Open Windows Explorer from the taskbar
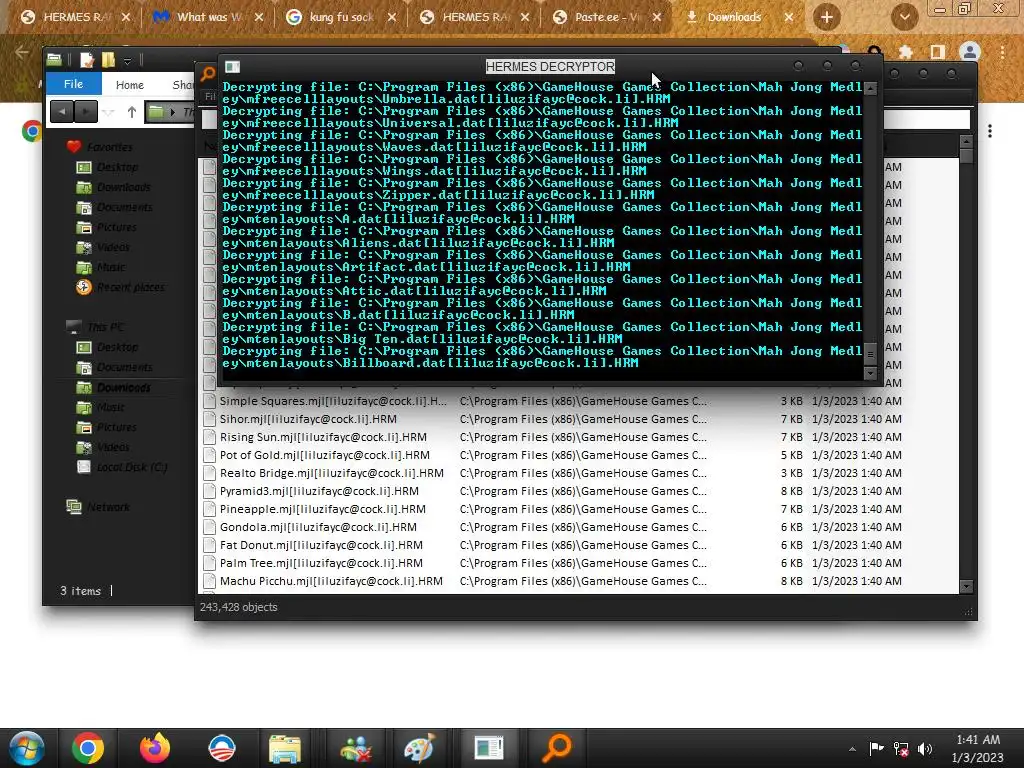1024x768 pixels. tap(285, 748)
